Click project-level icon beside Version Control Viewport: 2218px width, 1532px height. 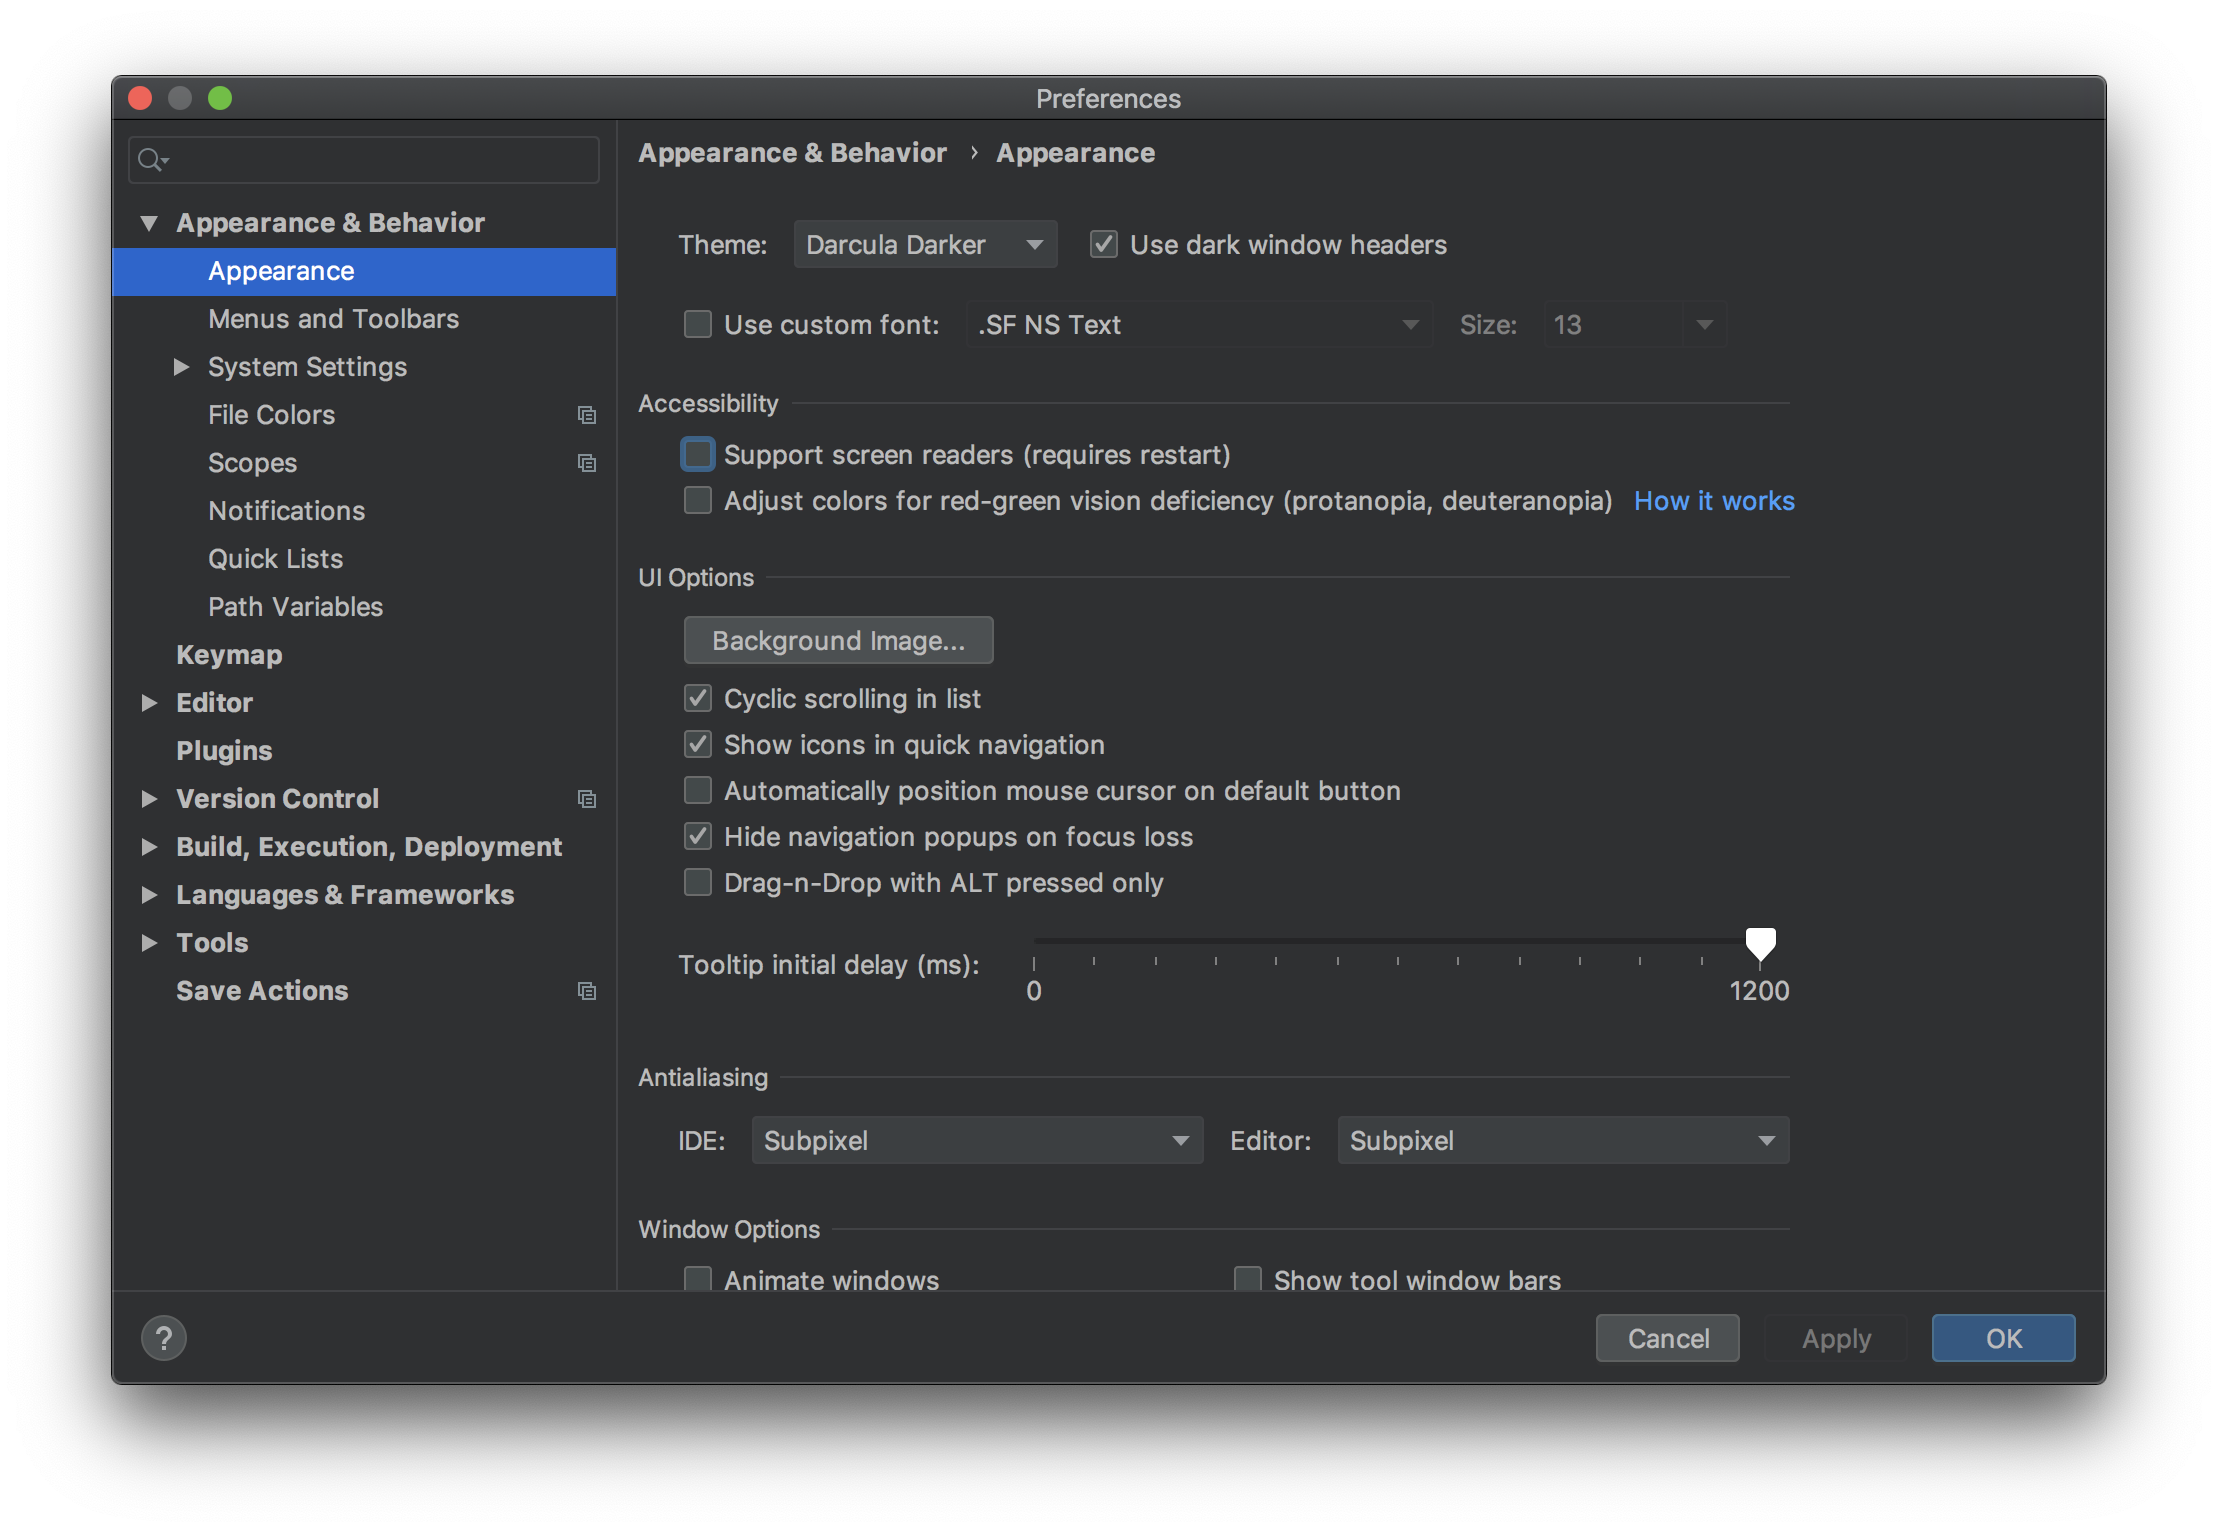tap(587, 799)
